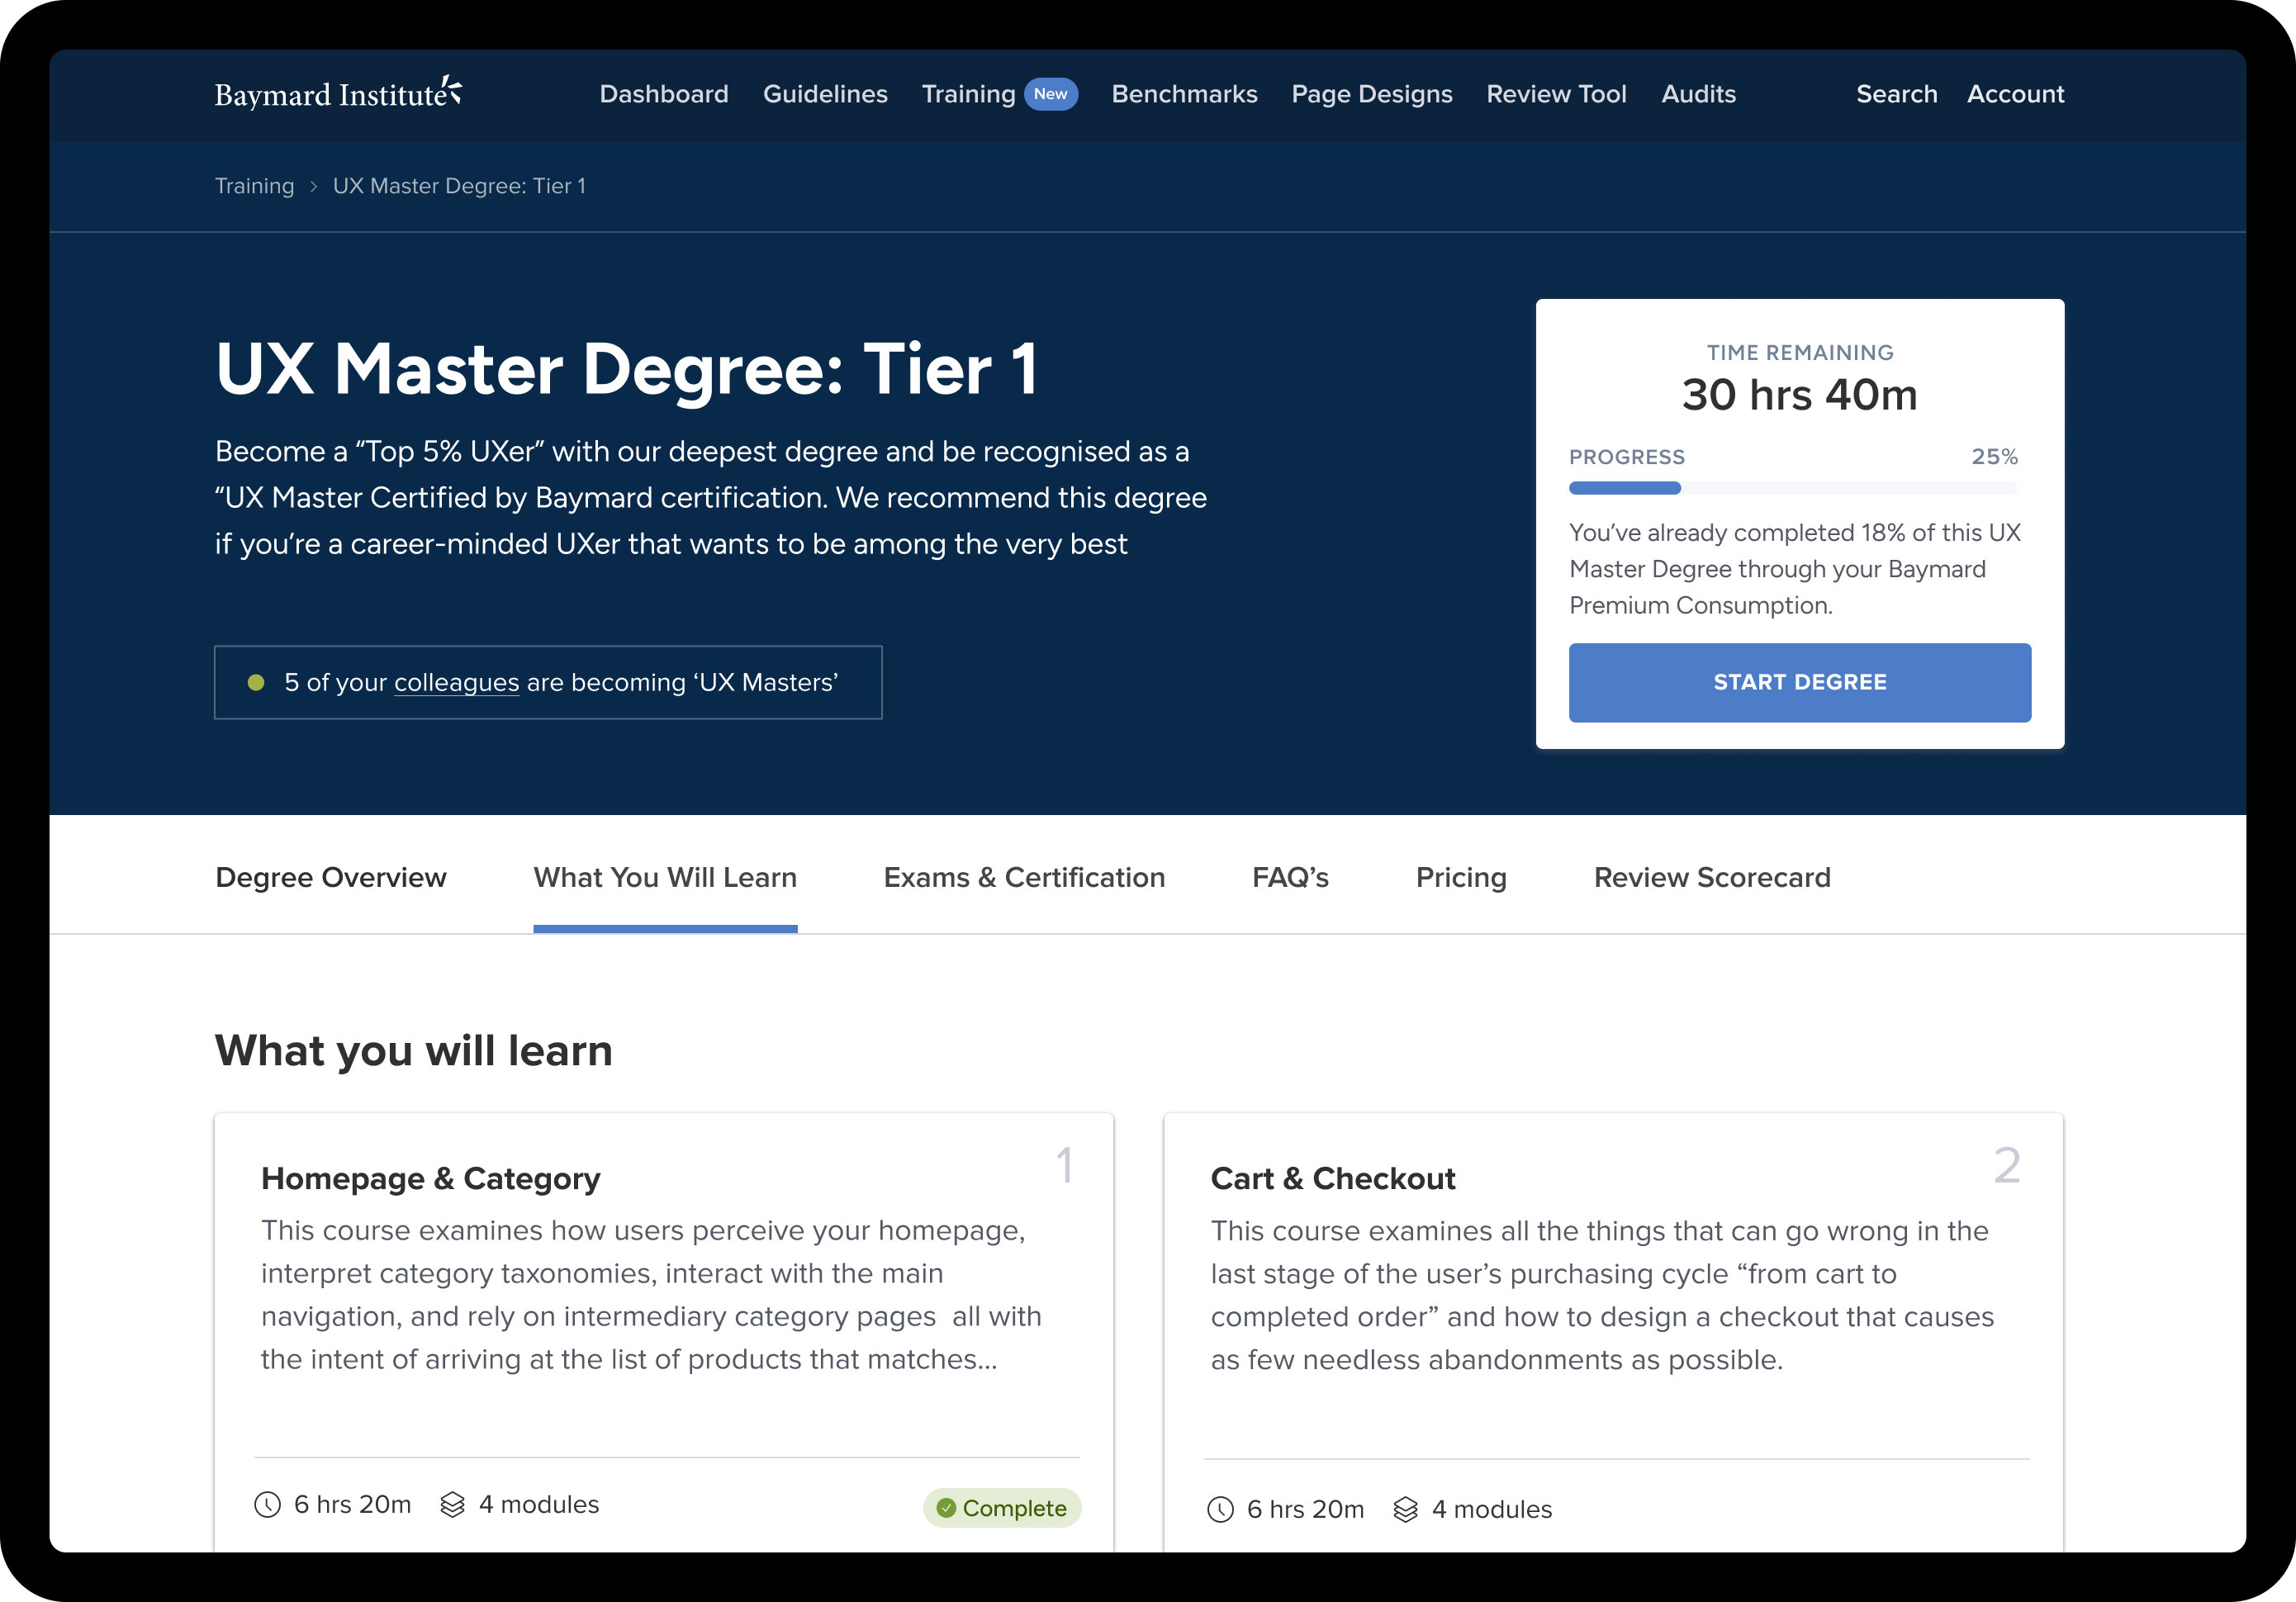
Task: Click 6 hrs 20m in Cart & Checkout card
Action: (x=1305, y=1509)
